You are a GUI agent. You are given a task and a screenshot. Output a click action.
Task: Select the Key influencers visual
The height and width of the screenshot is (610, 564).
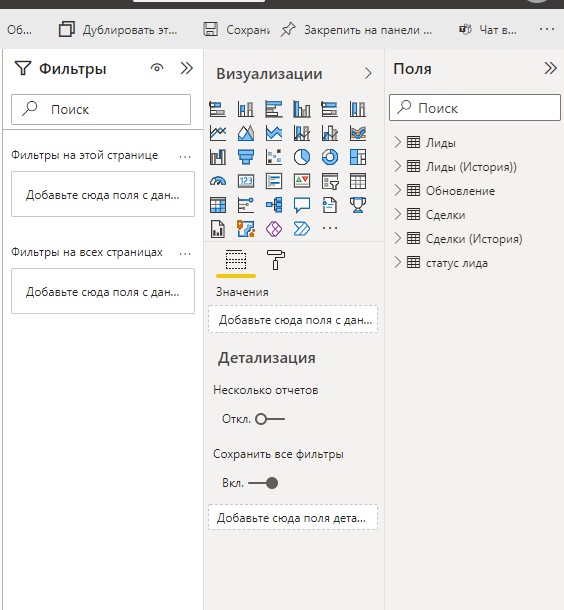click(x=245, y=205)
